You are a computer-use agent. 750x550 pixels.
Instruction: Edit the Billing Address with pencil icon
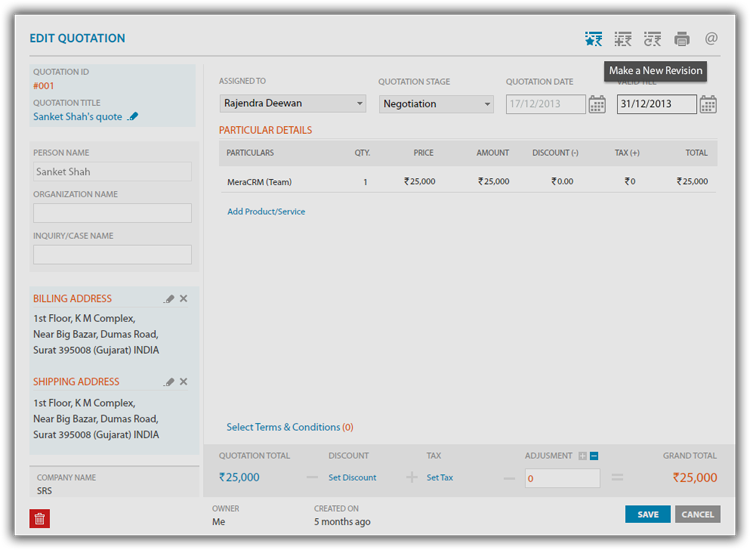[x=169, y=299]
